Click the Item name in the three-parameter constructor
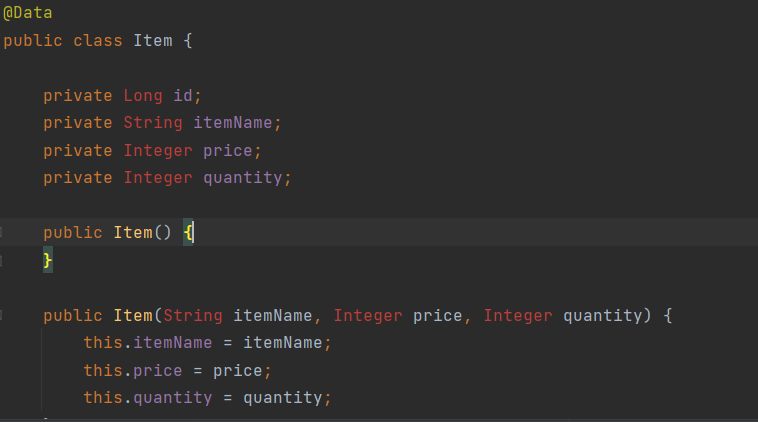The height and width of the screenshot is (422, 758). tap(133, 316)
